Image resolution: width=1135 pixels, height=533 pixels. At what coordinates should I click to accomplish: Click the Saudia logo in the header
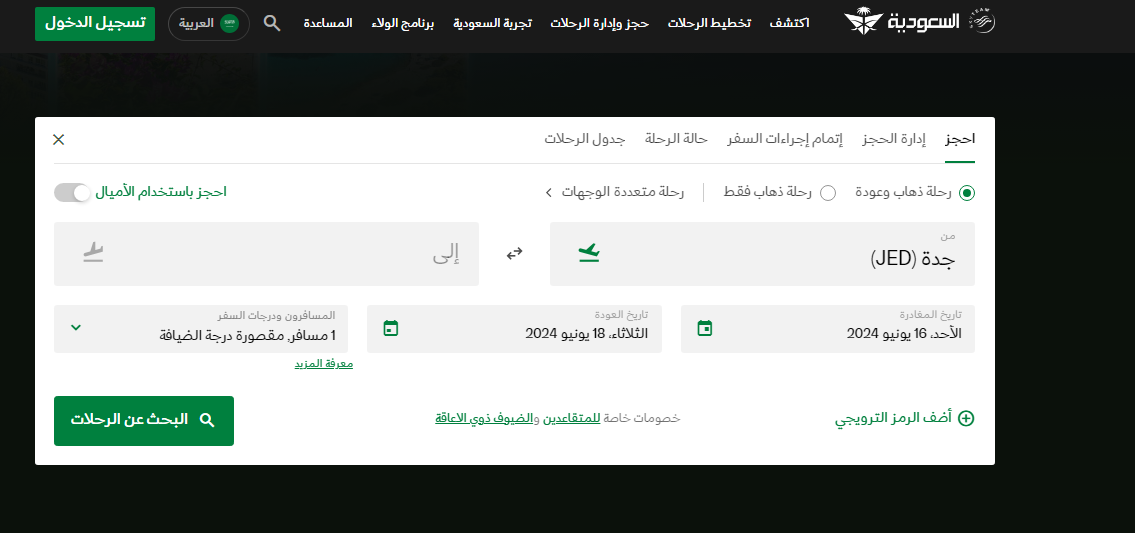click(x=919, y=22)
